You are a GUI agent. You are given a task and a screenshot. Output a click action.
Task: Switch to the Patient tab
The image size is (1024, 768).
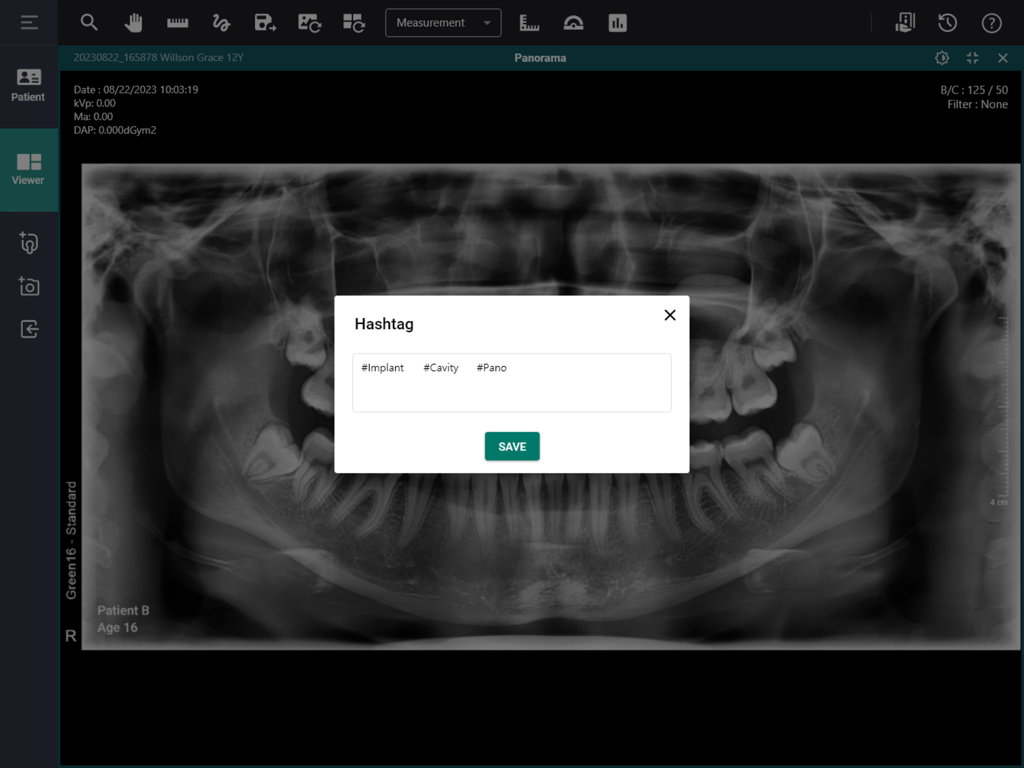[x=29, y=86]
